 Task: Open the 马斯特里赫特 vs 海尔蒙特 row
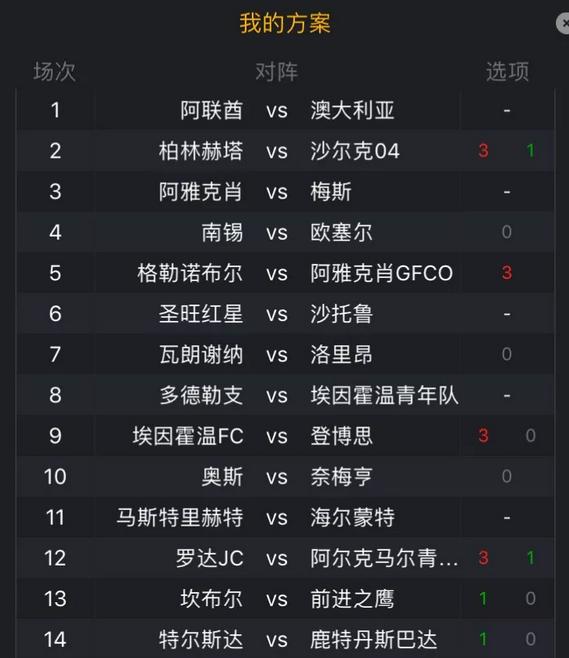coord(285,517)
